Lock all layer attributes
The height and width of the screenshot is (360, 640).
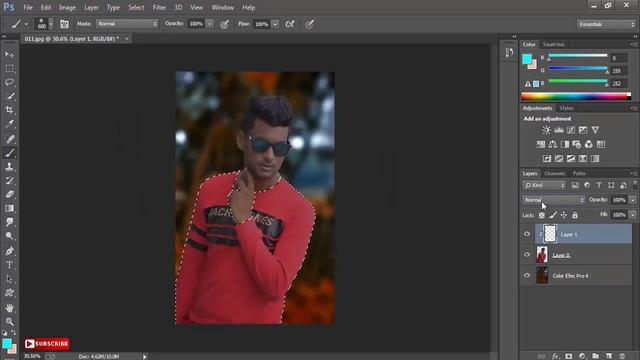coord(575,215)
